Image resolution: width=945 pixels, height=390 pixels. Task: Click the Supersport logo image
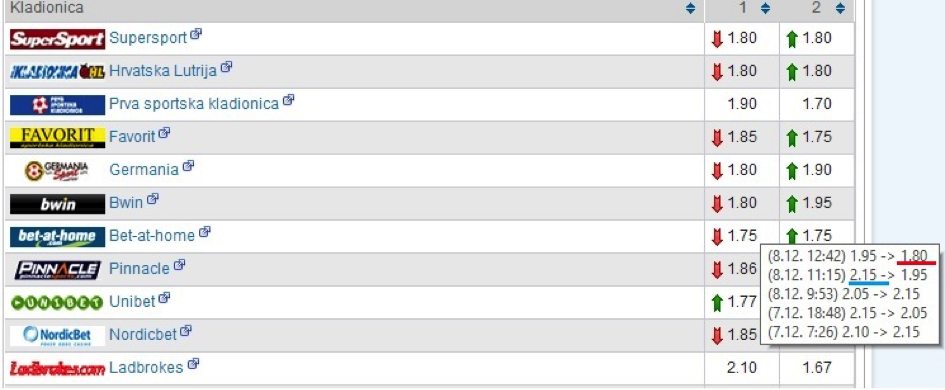(57, 39)
